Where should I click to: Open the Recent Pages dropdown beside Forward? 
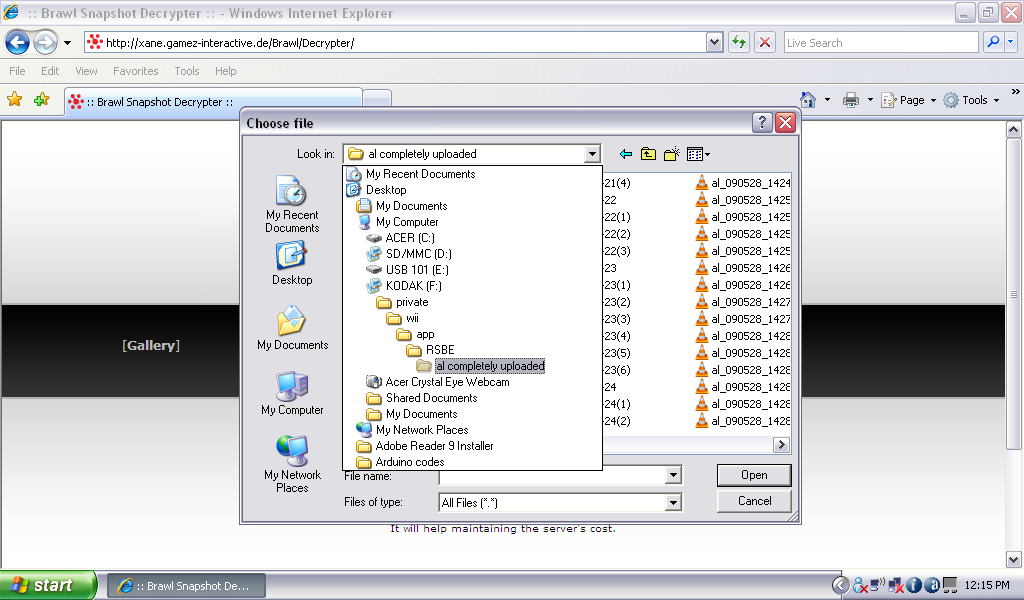[67, 43]
